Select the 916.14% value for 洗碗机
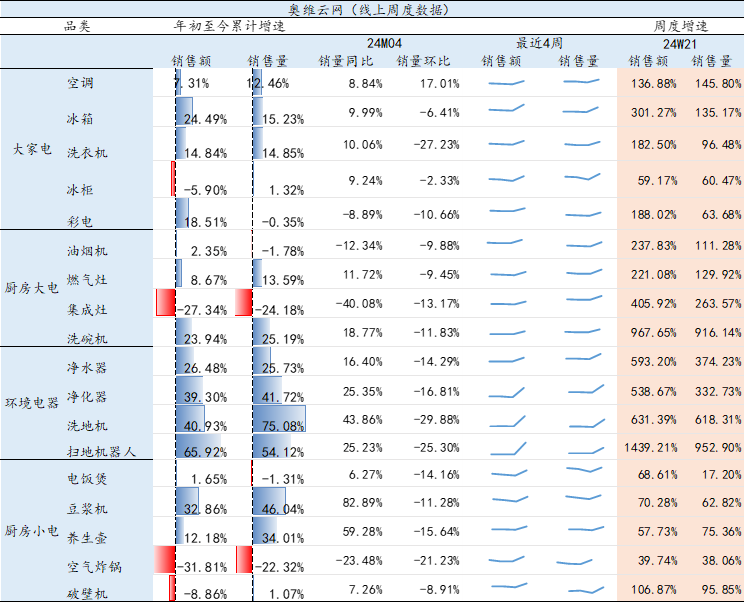 718,333
